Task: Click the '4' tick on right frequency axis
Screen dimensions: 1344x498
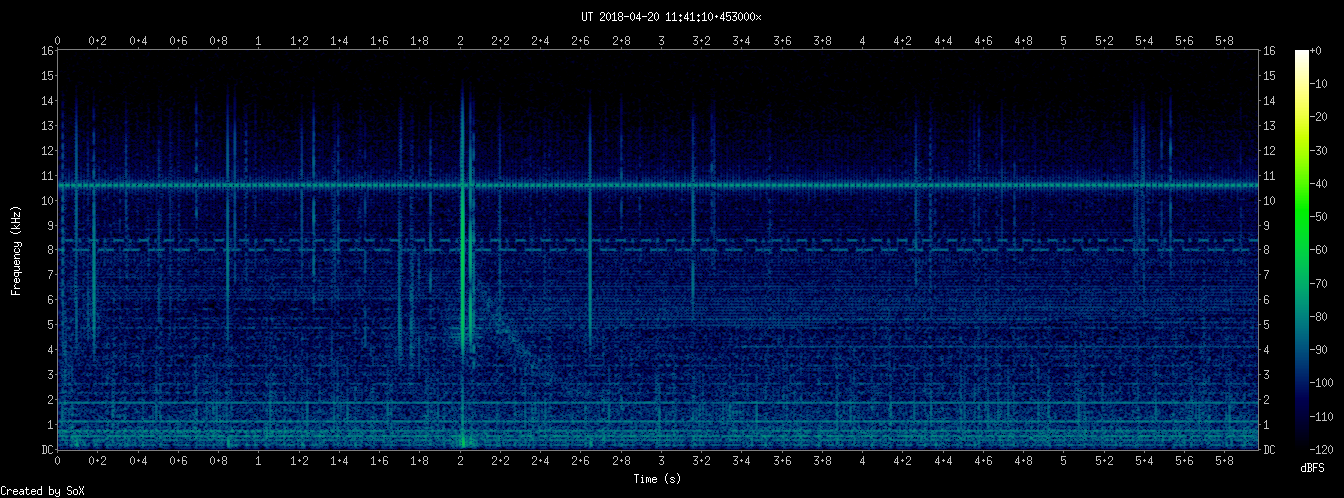Action: click(x=1266, y=350)
